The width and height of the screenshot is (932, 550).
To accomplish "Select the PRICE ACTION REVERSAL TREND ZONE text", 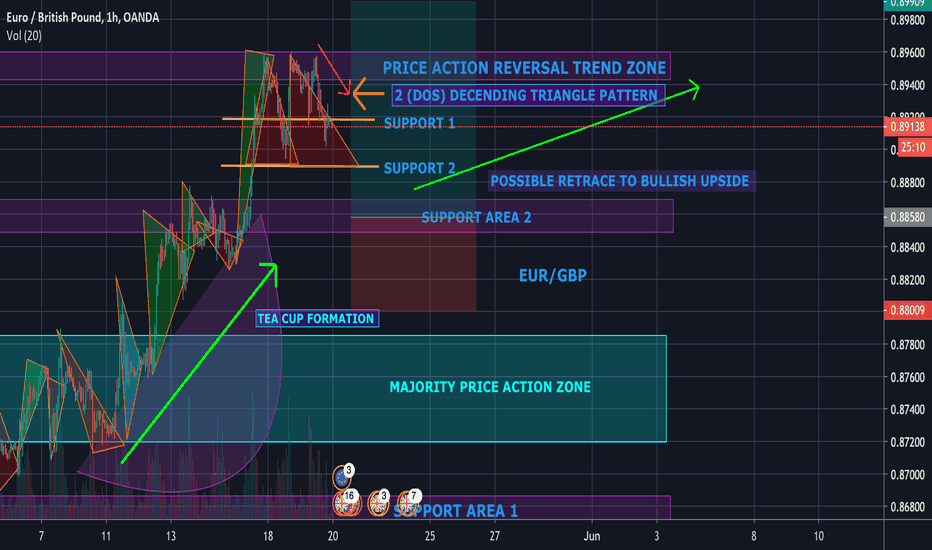I will [x=524, y=68].
